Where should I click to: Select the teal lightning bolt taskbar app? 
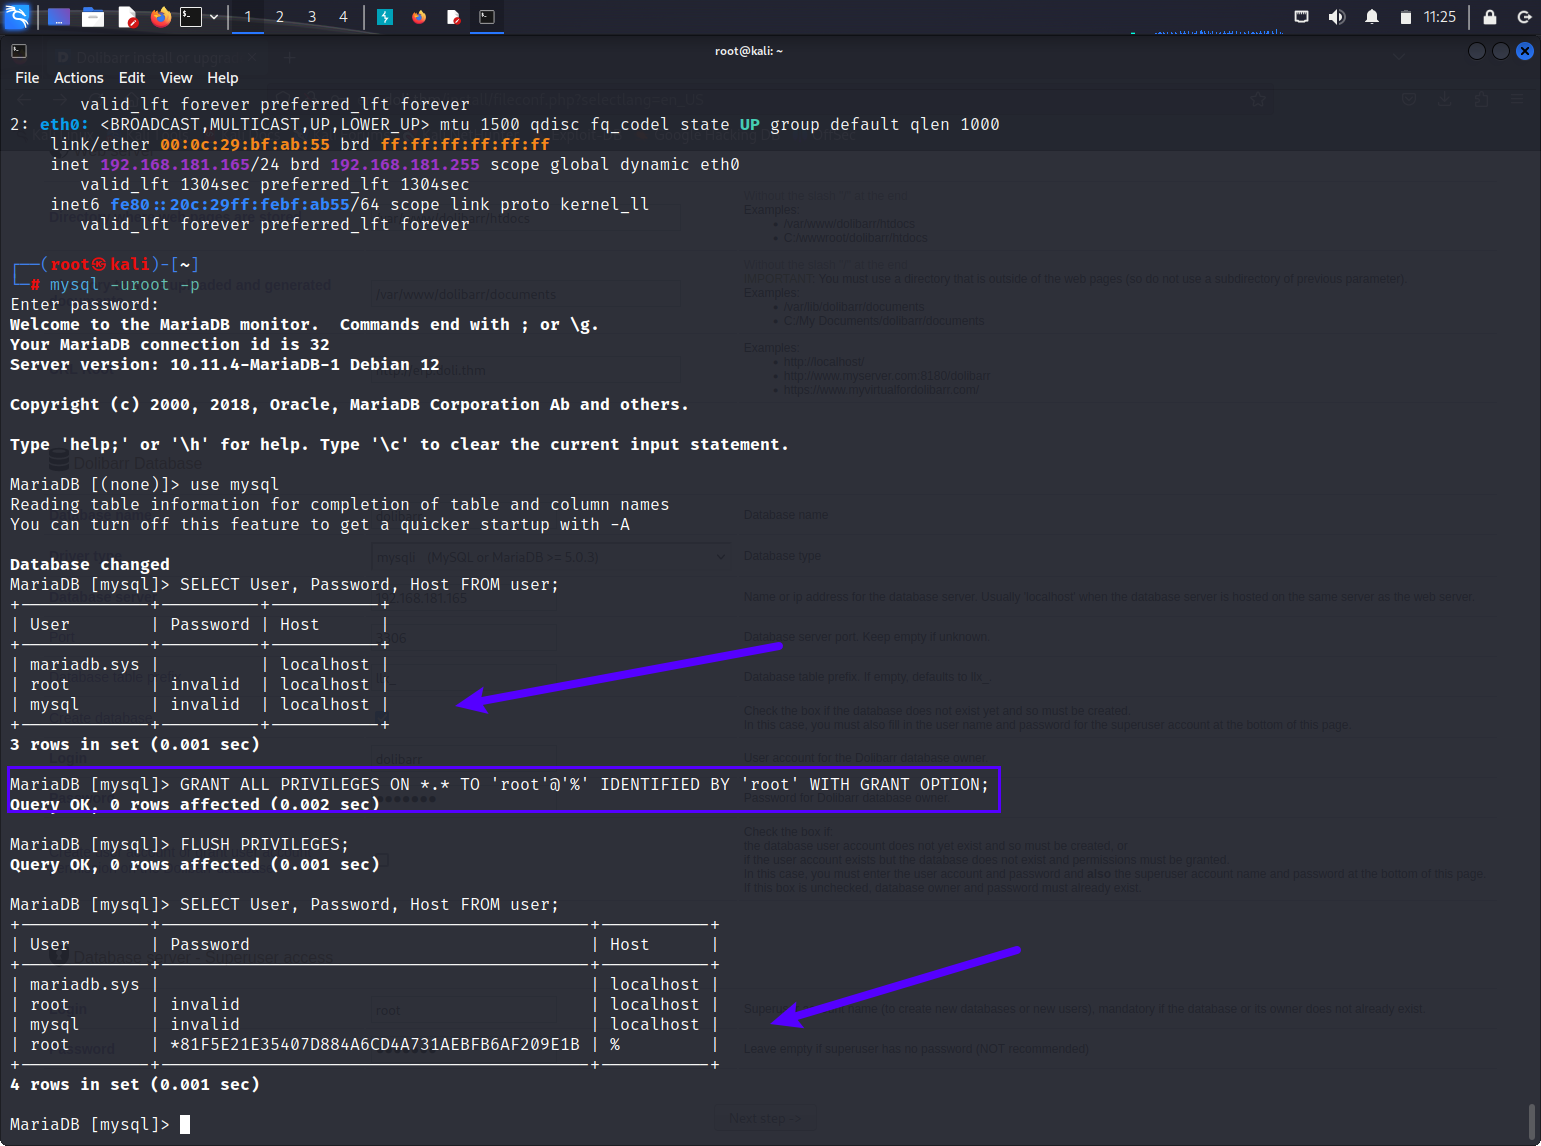point(385,17)
